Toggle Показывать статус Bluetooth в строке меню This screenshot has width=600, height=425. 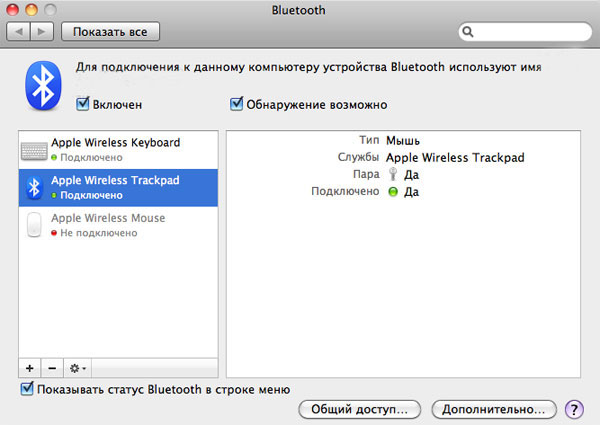27,389
